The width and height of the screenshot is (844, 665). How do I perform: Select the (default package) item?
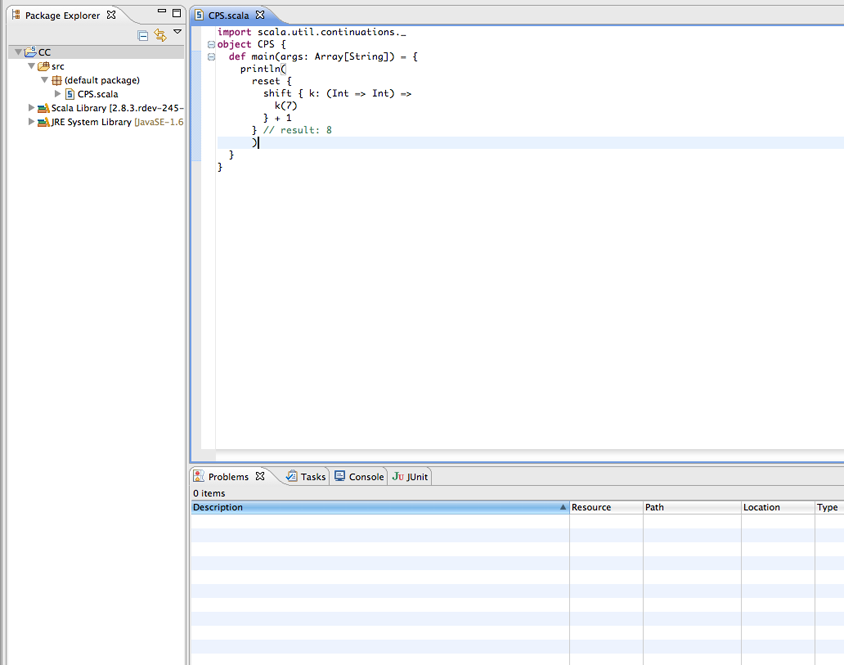101,80
